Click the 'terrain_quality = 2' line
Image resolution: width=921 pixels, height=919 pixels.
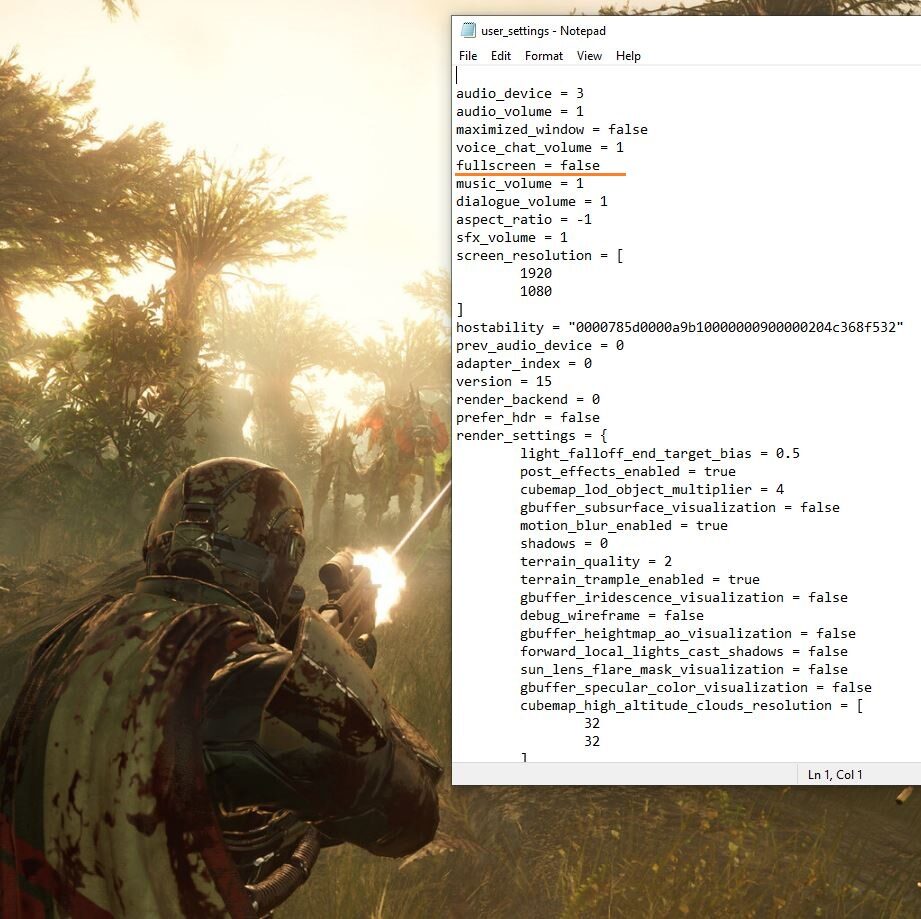[596, 561]
